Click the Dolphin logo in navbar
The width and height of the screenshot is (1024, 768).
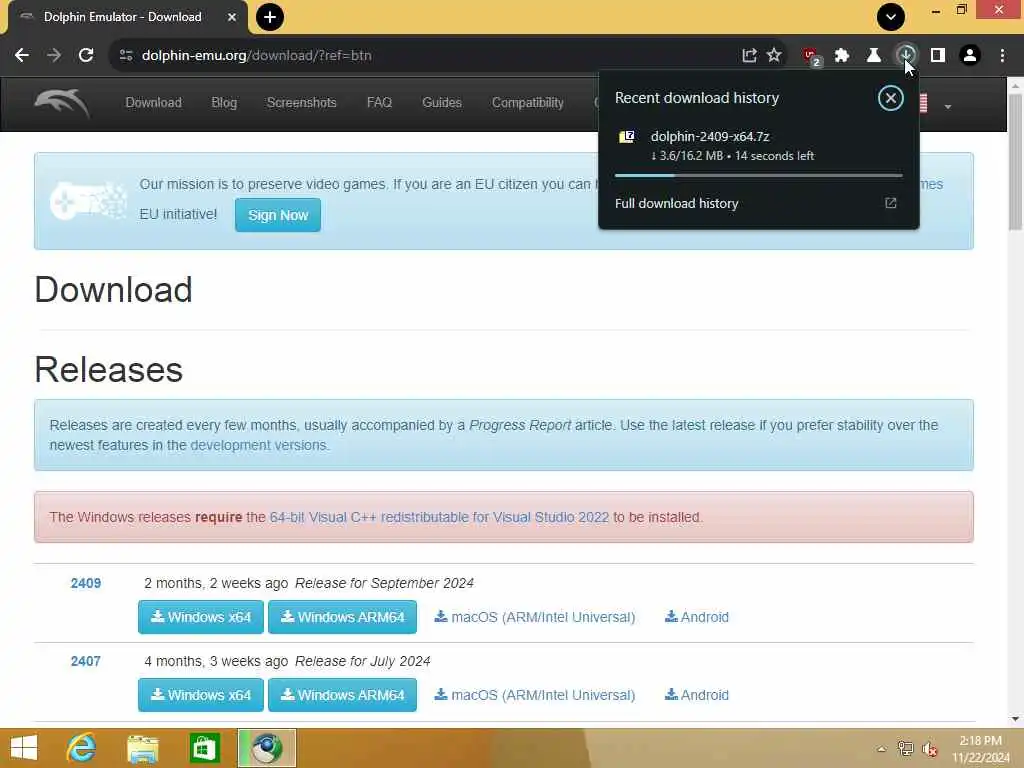(x=62, y=104)
